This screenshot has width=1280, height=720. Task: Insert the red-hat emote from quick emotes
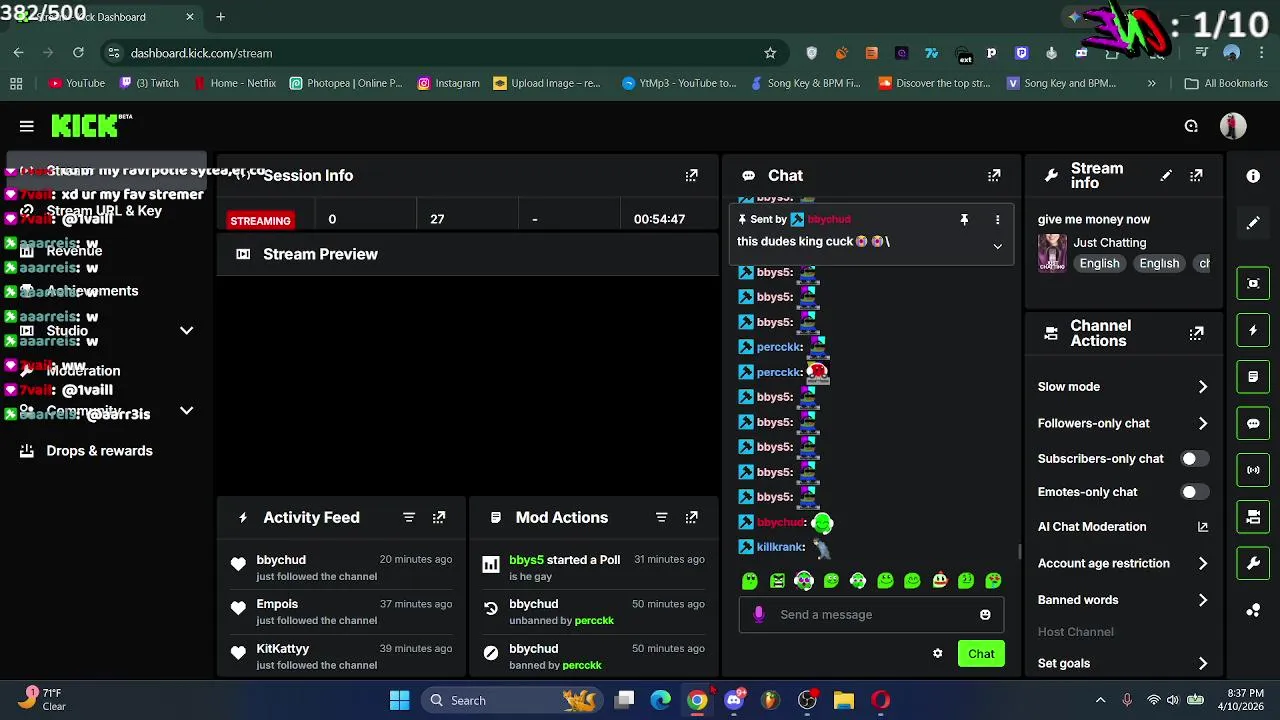(939, 580)
